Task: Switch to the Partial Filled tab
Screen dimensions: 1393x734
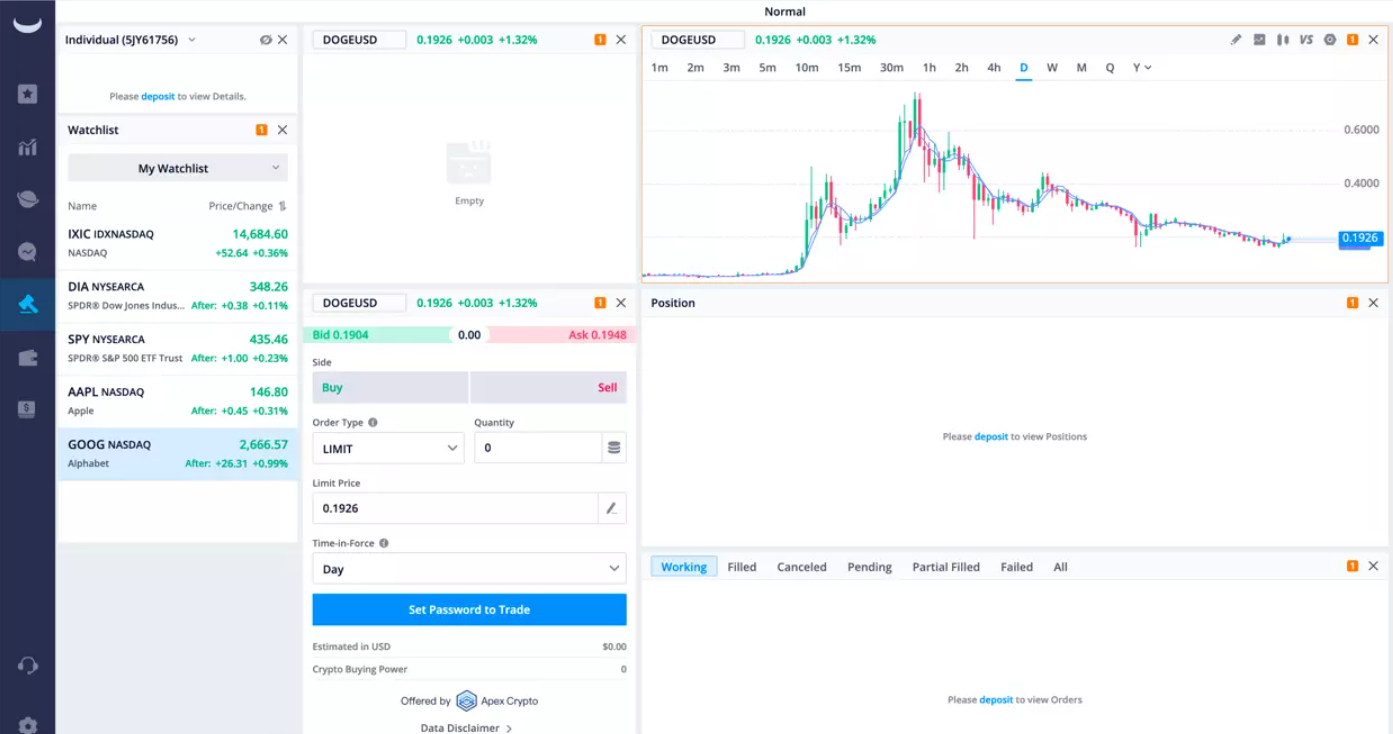Action: tap(946, 567)
